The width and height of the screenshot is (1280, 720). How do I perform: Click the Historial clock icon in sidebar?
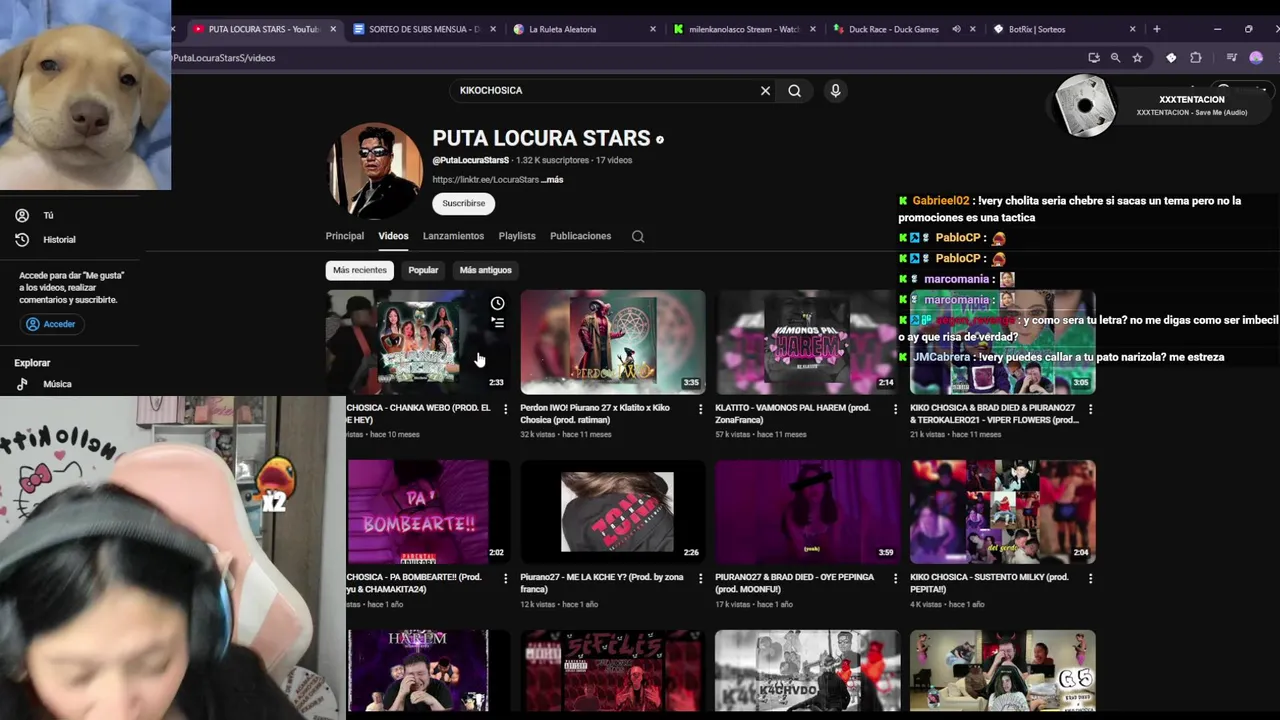tap(22, 240)
